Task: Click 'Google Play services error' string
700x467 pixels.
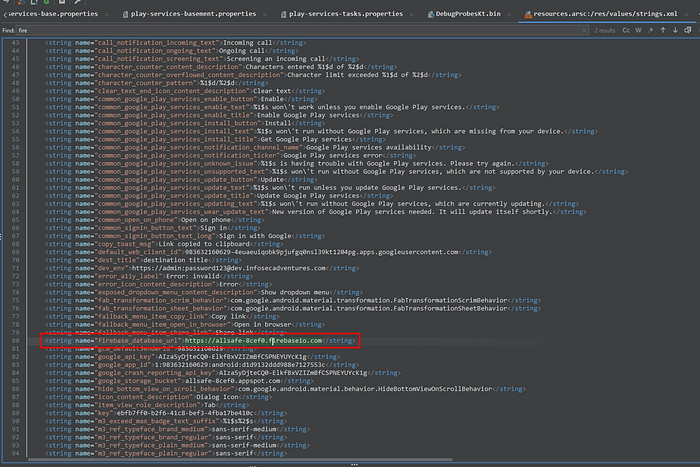Action: (x=333, y=155)
